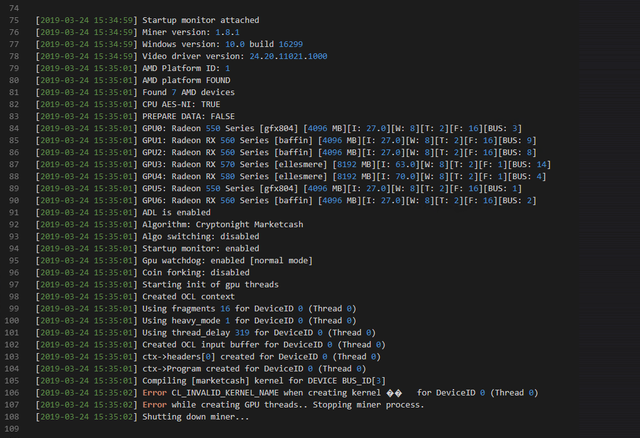Click the miner version number 1.8.1
This screenshot has width=640, height=438.
pos(227,32)
